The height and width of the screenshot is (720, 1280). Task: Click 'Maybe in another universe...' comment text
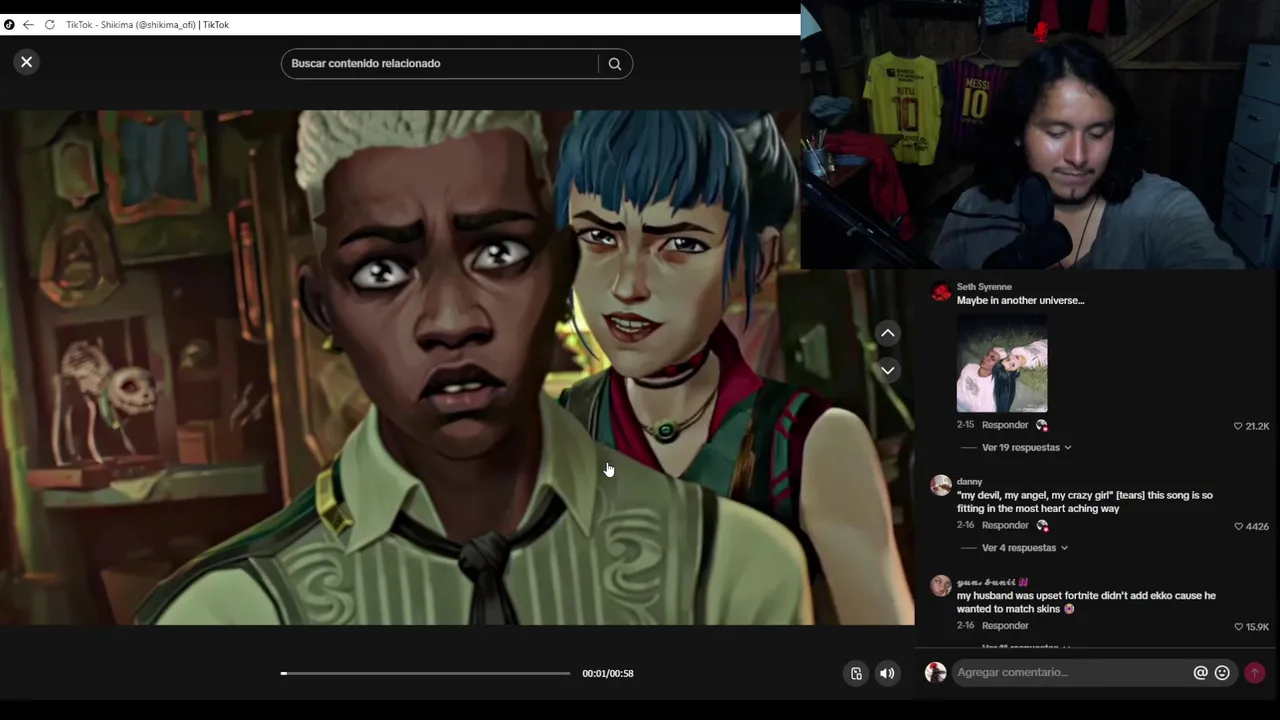[x=1020, y=300]
